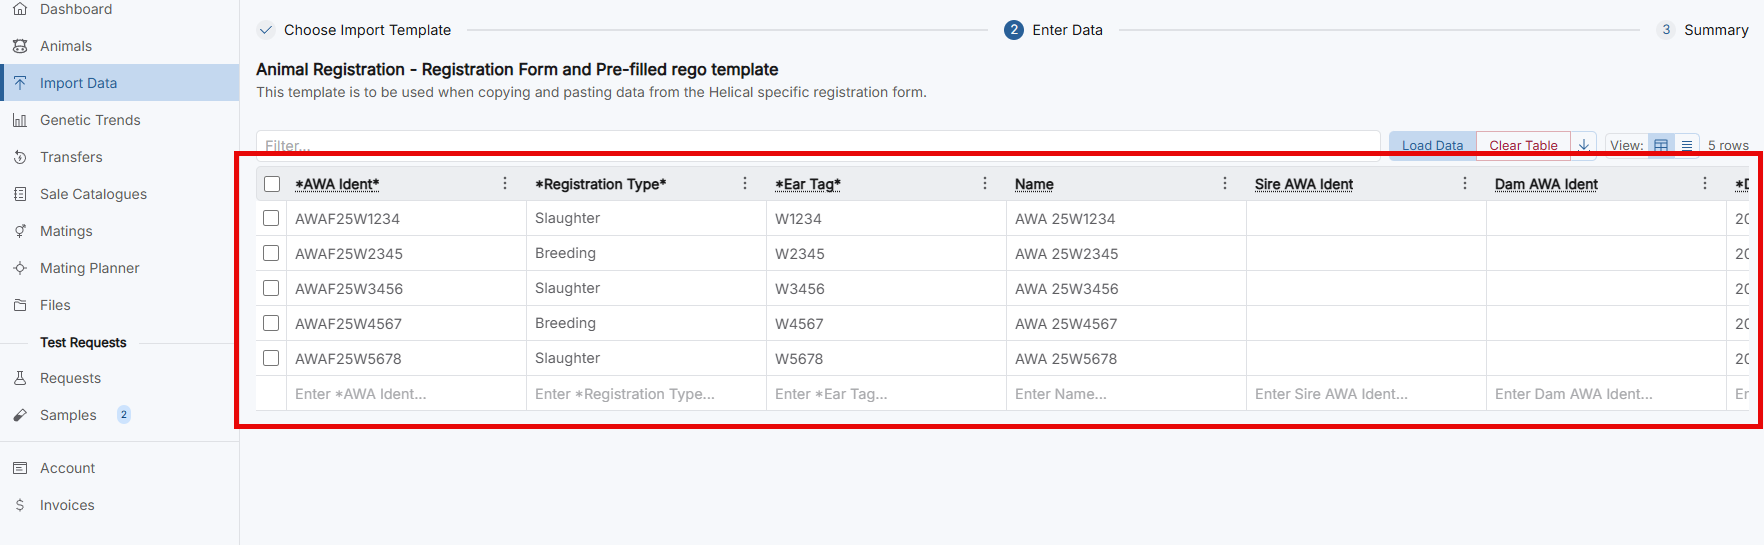The image size is (1764, 545).
Task: Go back to Choose Import Template step
Action: 366,30
